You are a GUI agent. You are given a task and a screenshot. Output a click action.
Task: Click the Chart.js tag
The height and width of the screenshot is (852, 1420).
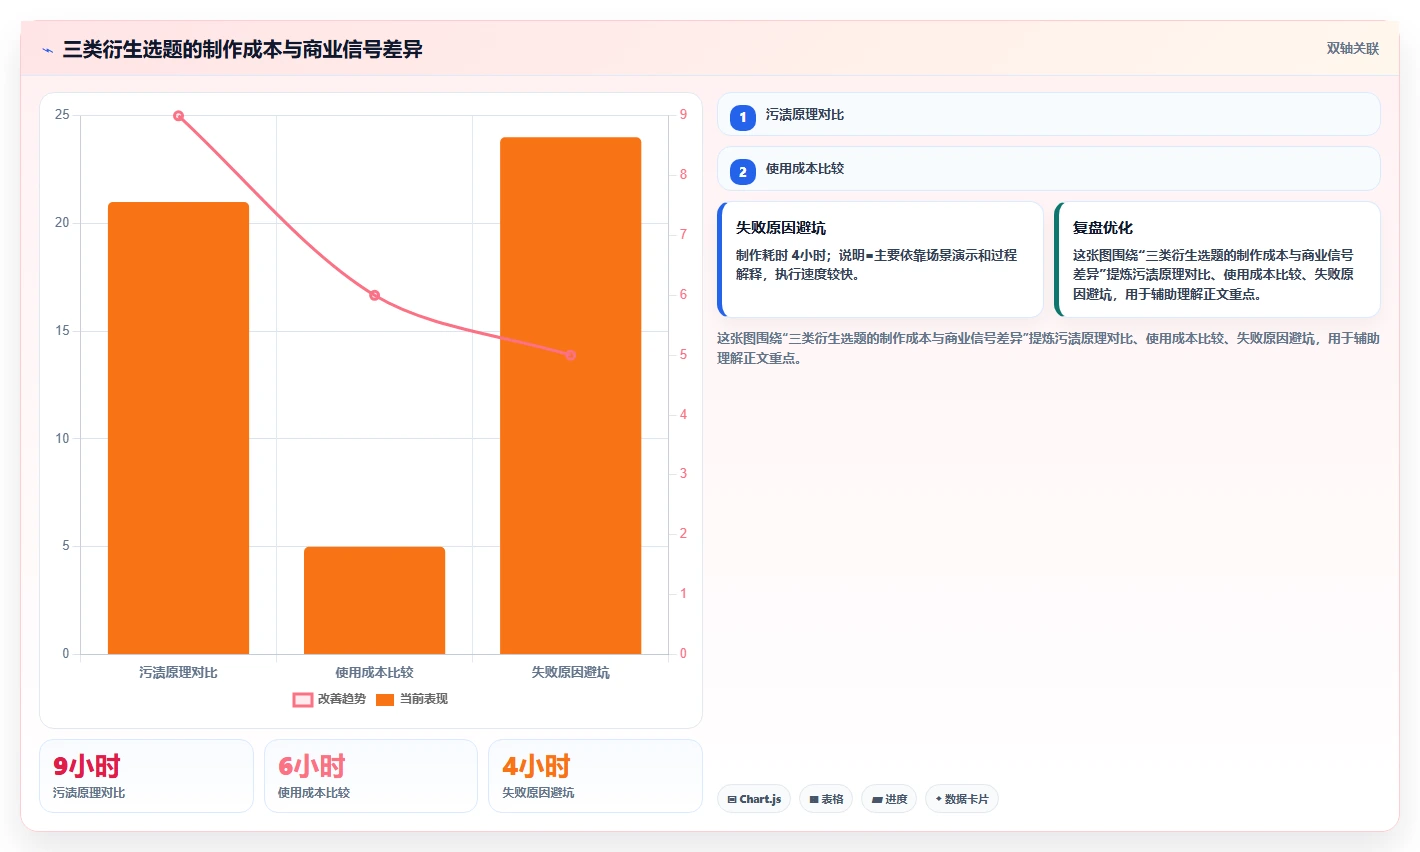click(754, 799)
